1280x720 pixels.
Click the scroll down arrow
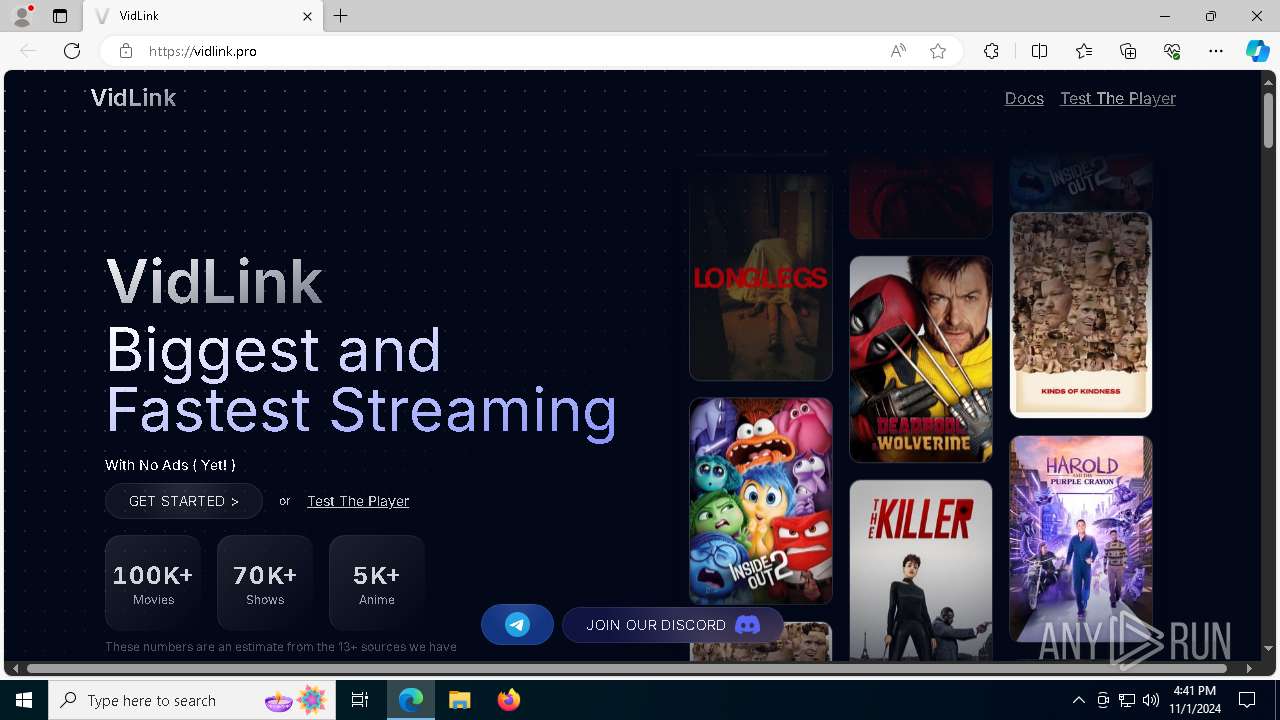(x=1268, y=649)
